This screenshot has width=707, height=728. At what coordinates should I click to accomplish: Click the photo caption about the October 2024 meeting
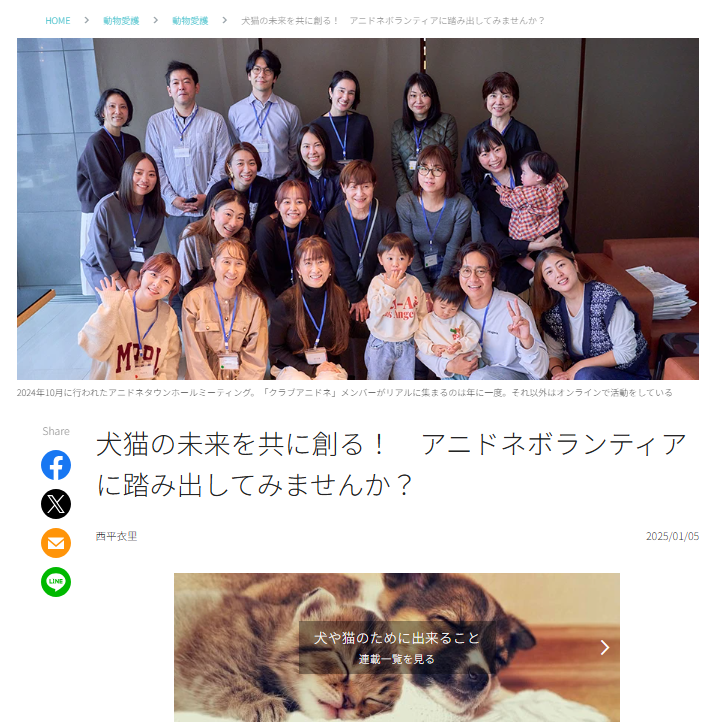(344, 393)
